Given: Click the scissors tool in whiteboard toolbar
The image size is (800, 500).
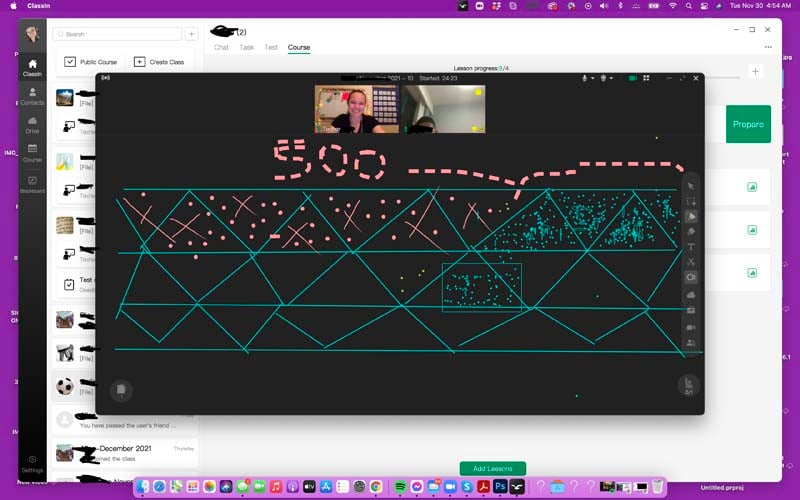Looking at the screenshot, I should [x=691, y=261].
